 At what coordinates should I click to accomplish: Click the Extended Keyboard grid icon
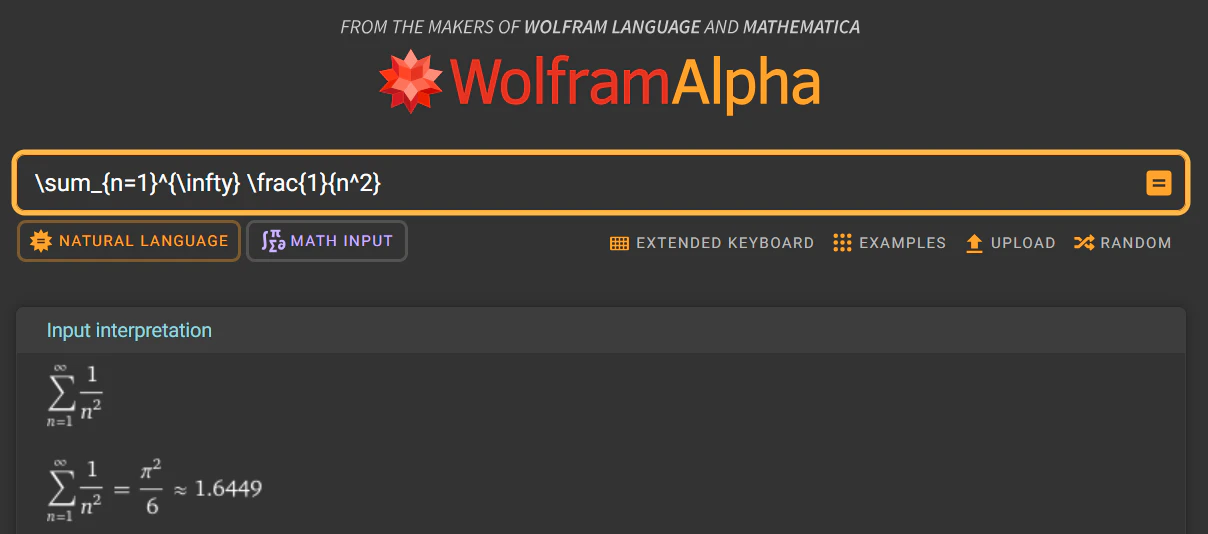point(619,243)
